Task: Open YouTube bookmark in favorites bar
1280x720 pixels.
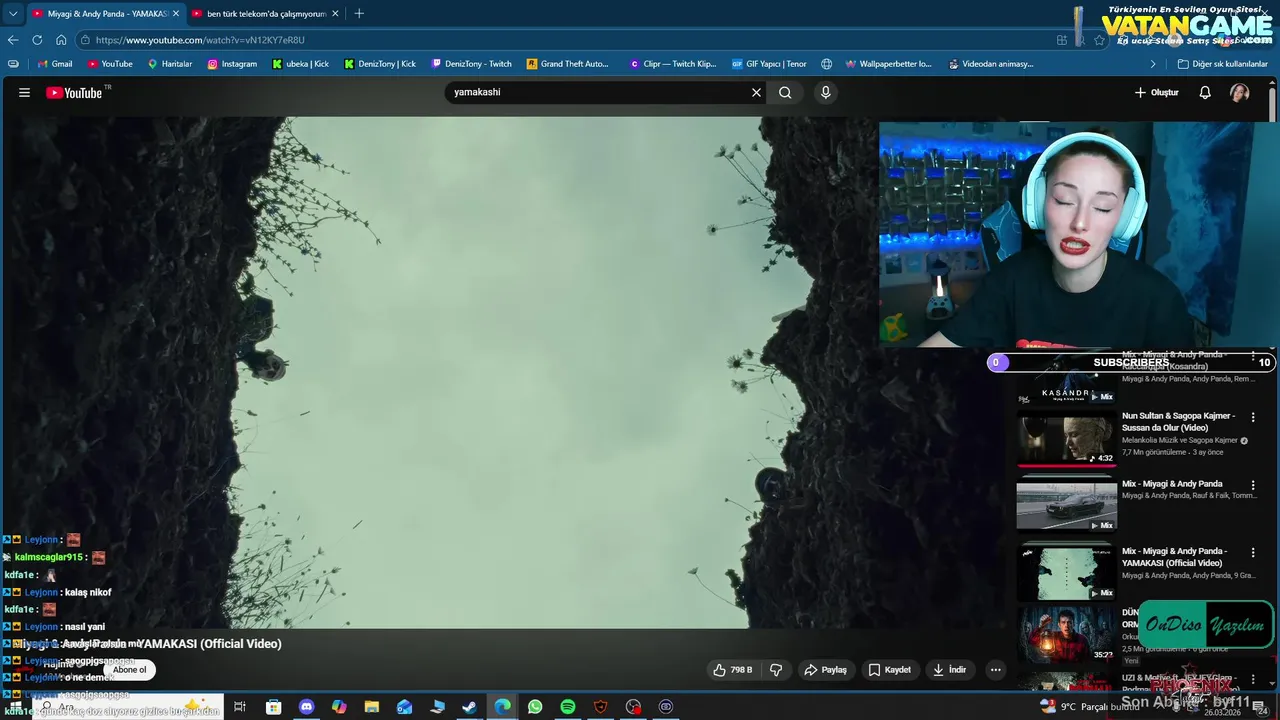Action: tap(110, 64)
